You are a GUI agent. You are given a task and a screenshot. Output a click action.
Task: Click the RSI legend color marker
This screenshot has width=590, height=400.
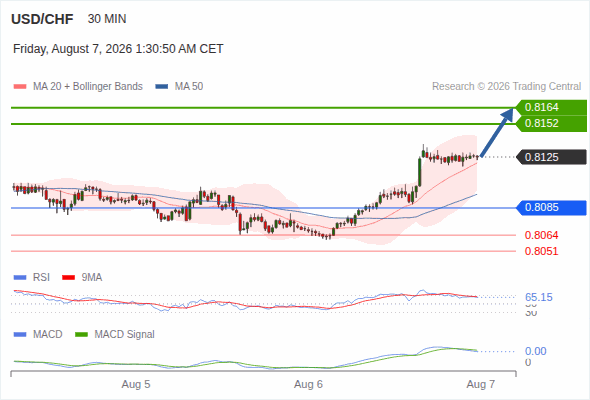(20, 278)
